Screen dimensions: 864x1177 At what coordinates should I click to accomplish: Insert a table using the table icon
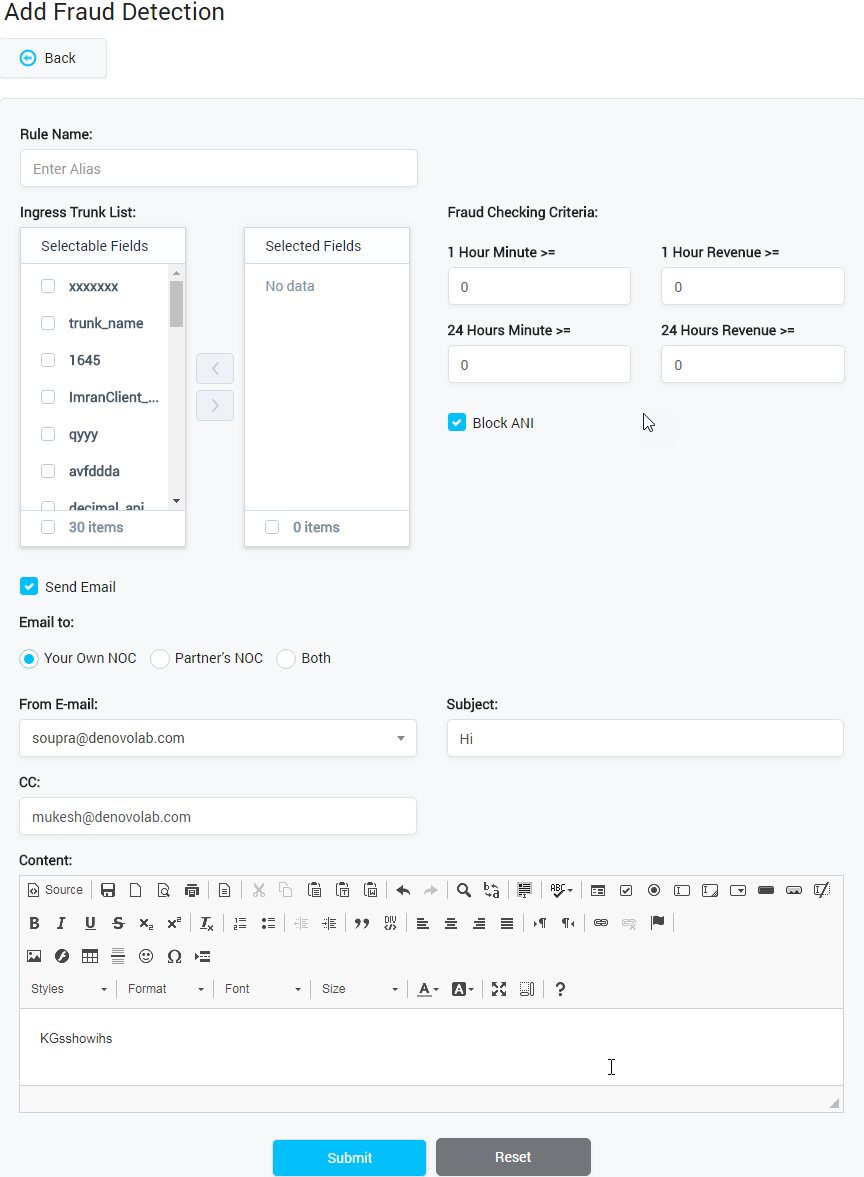pyautogui.click(x=90, y=956)
